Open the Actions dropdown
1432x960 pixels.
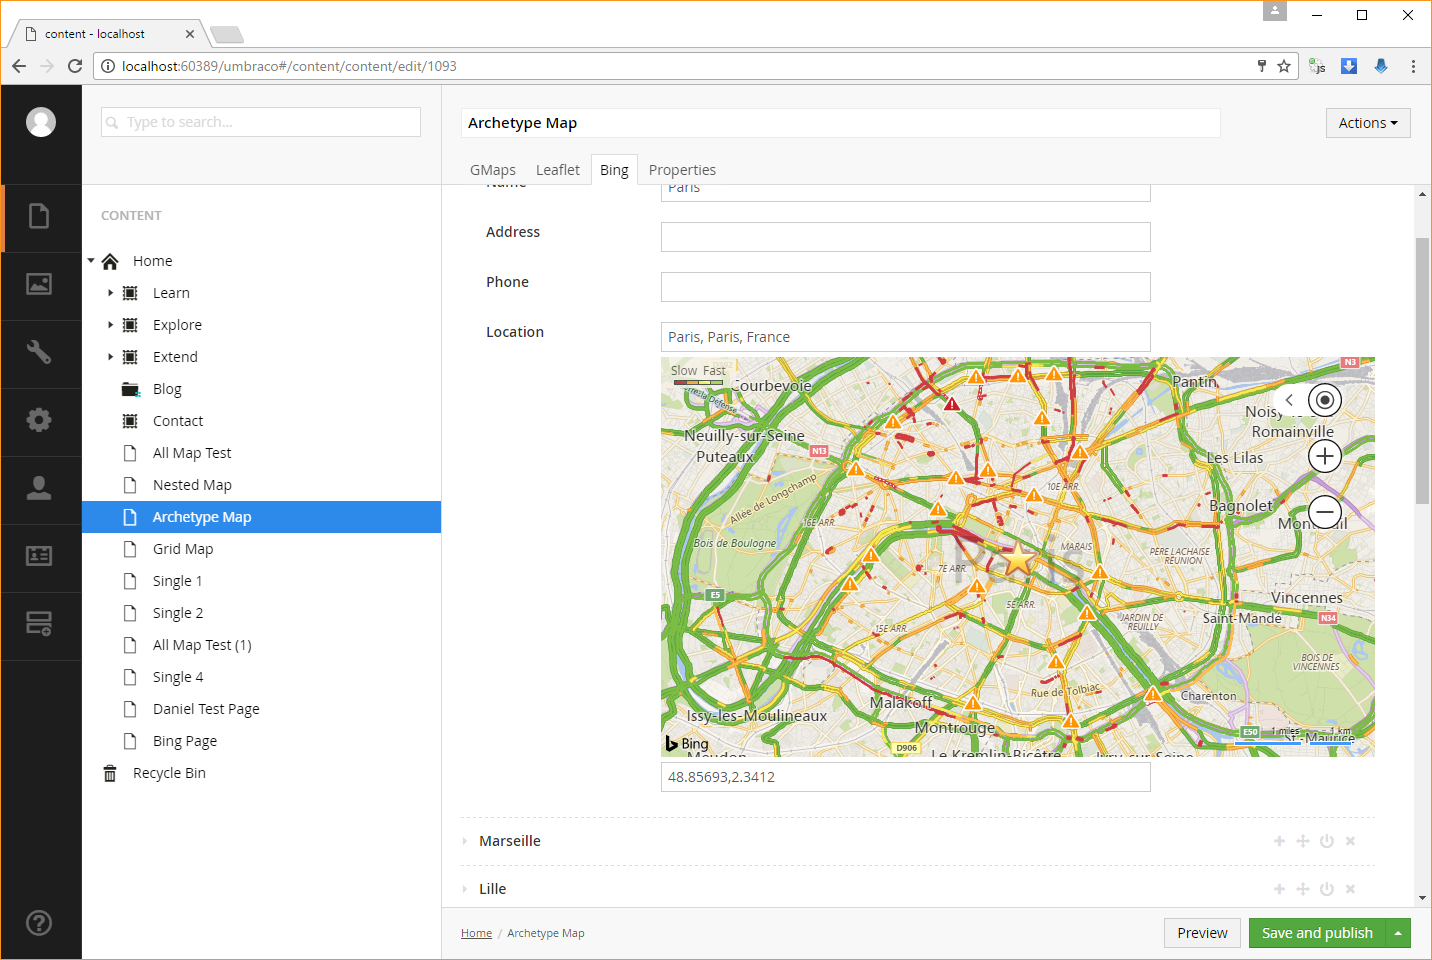1368,123
